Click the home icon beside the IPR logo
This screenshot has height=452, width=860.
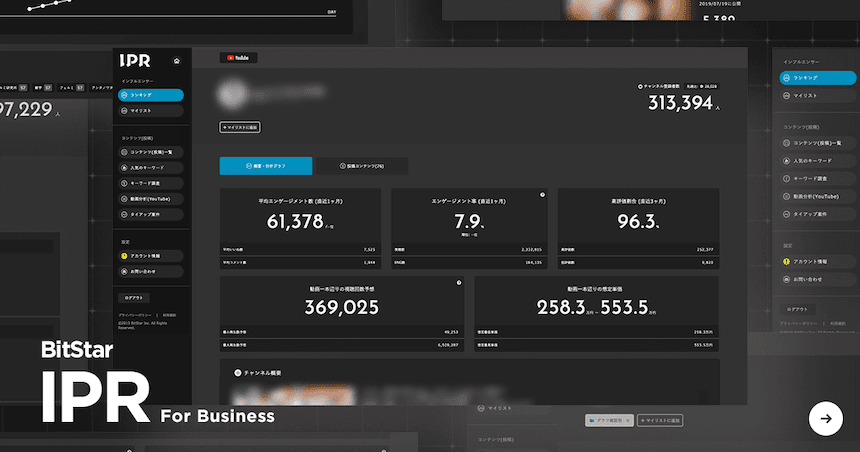177,60
